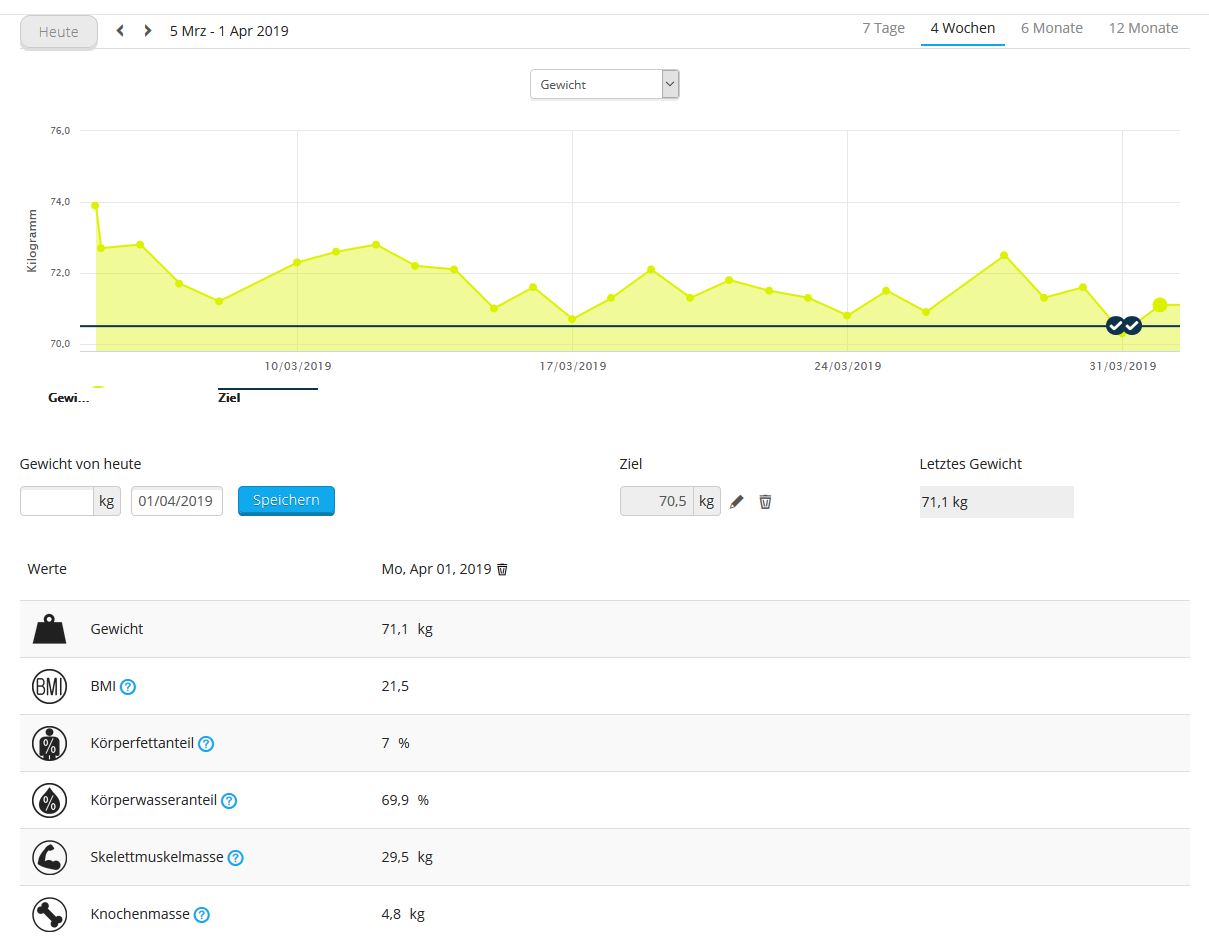Click the 01/04/2019 date field

click(177, 501)
